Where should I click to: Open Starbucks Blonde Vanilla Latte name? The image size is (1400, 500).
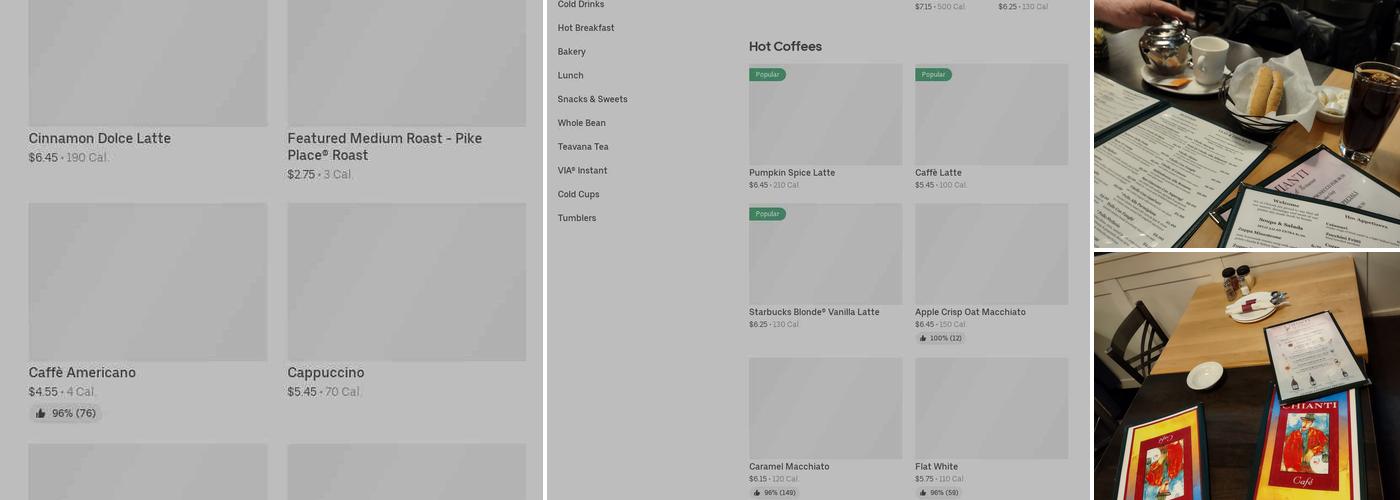[x=814, y=312]
